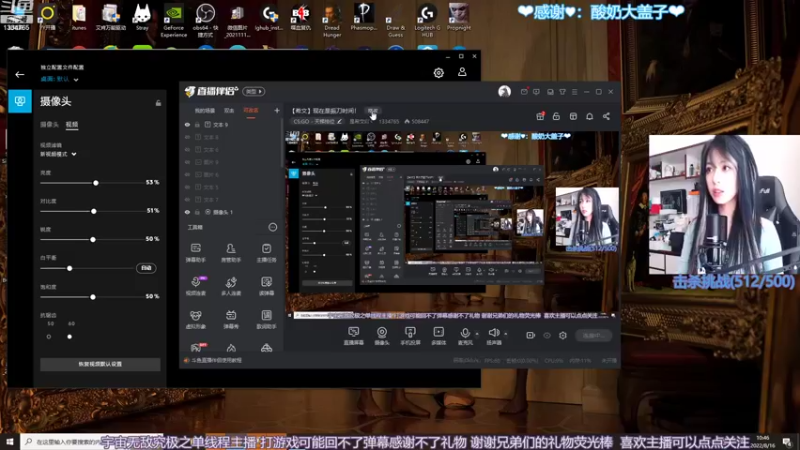Click 恢复视频默认设置 restore defaults button
This screenshot has width=800, height=450.
tap(100, 364)
